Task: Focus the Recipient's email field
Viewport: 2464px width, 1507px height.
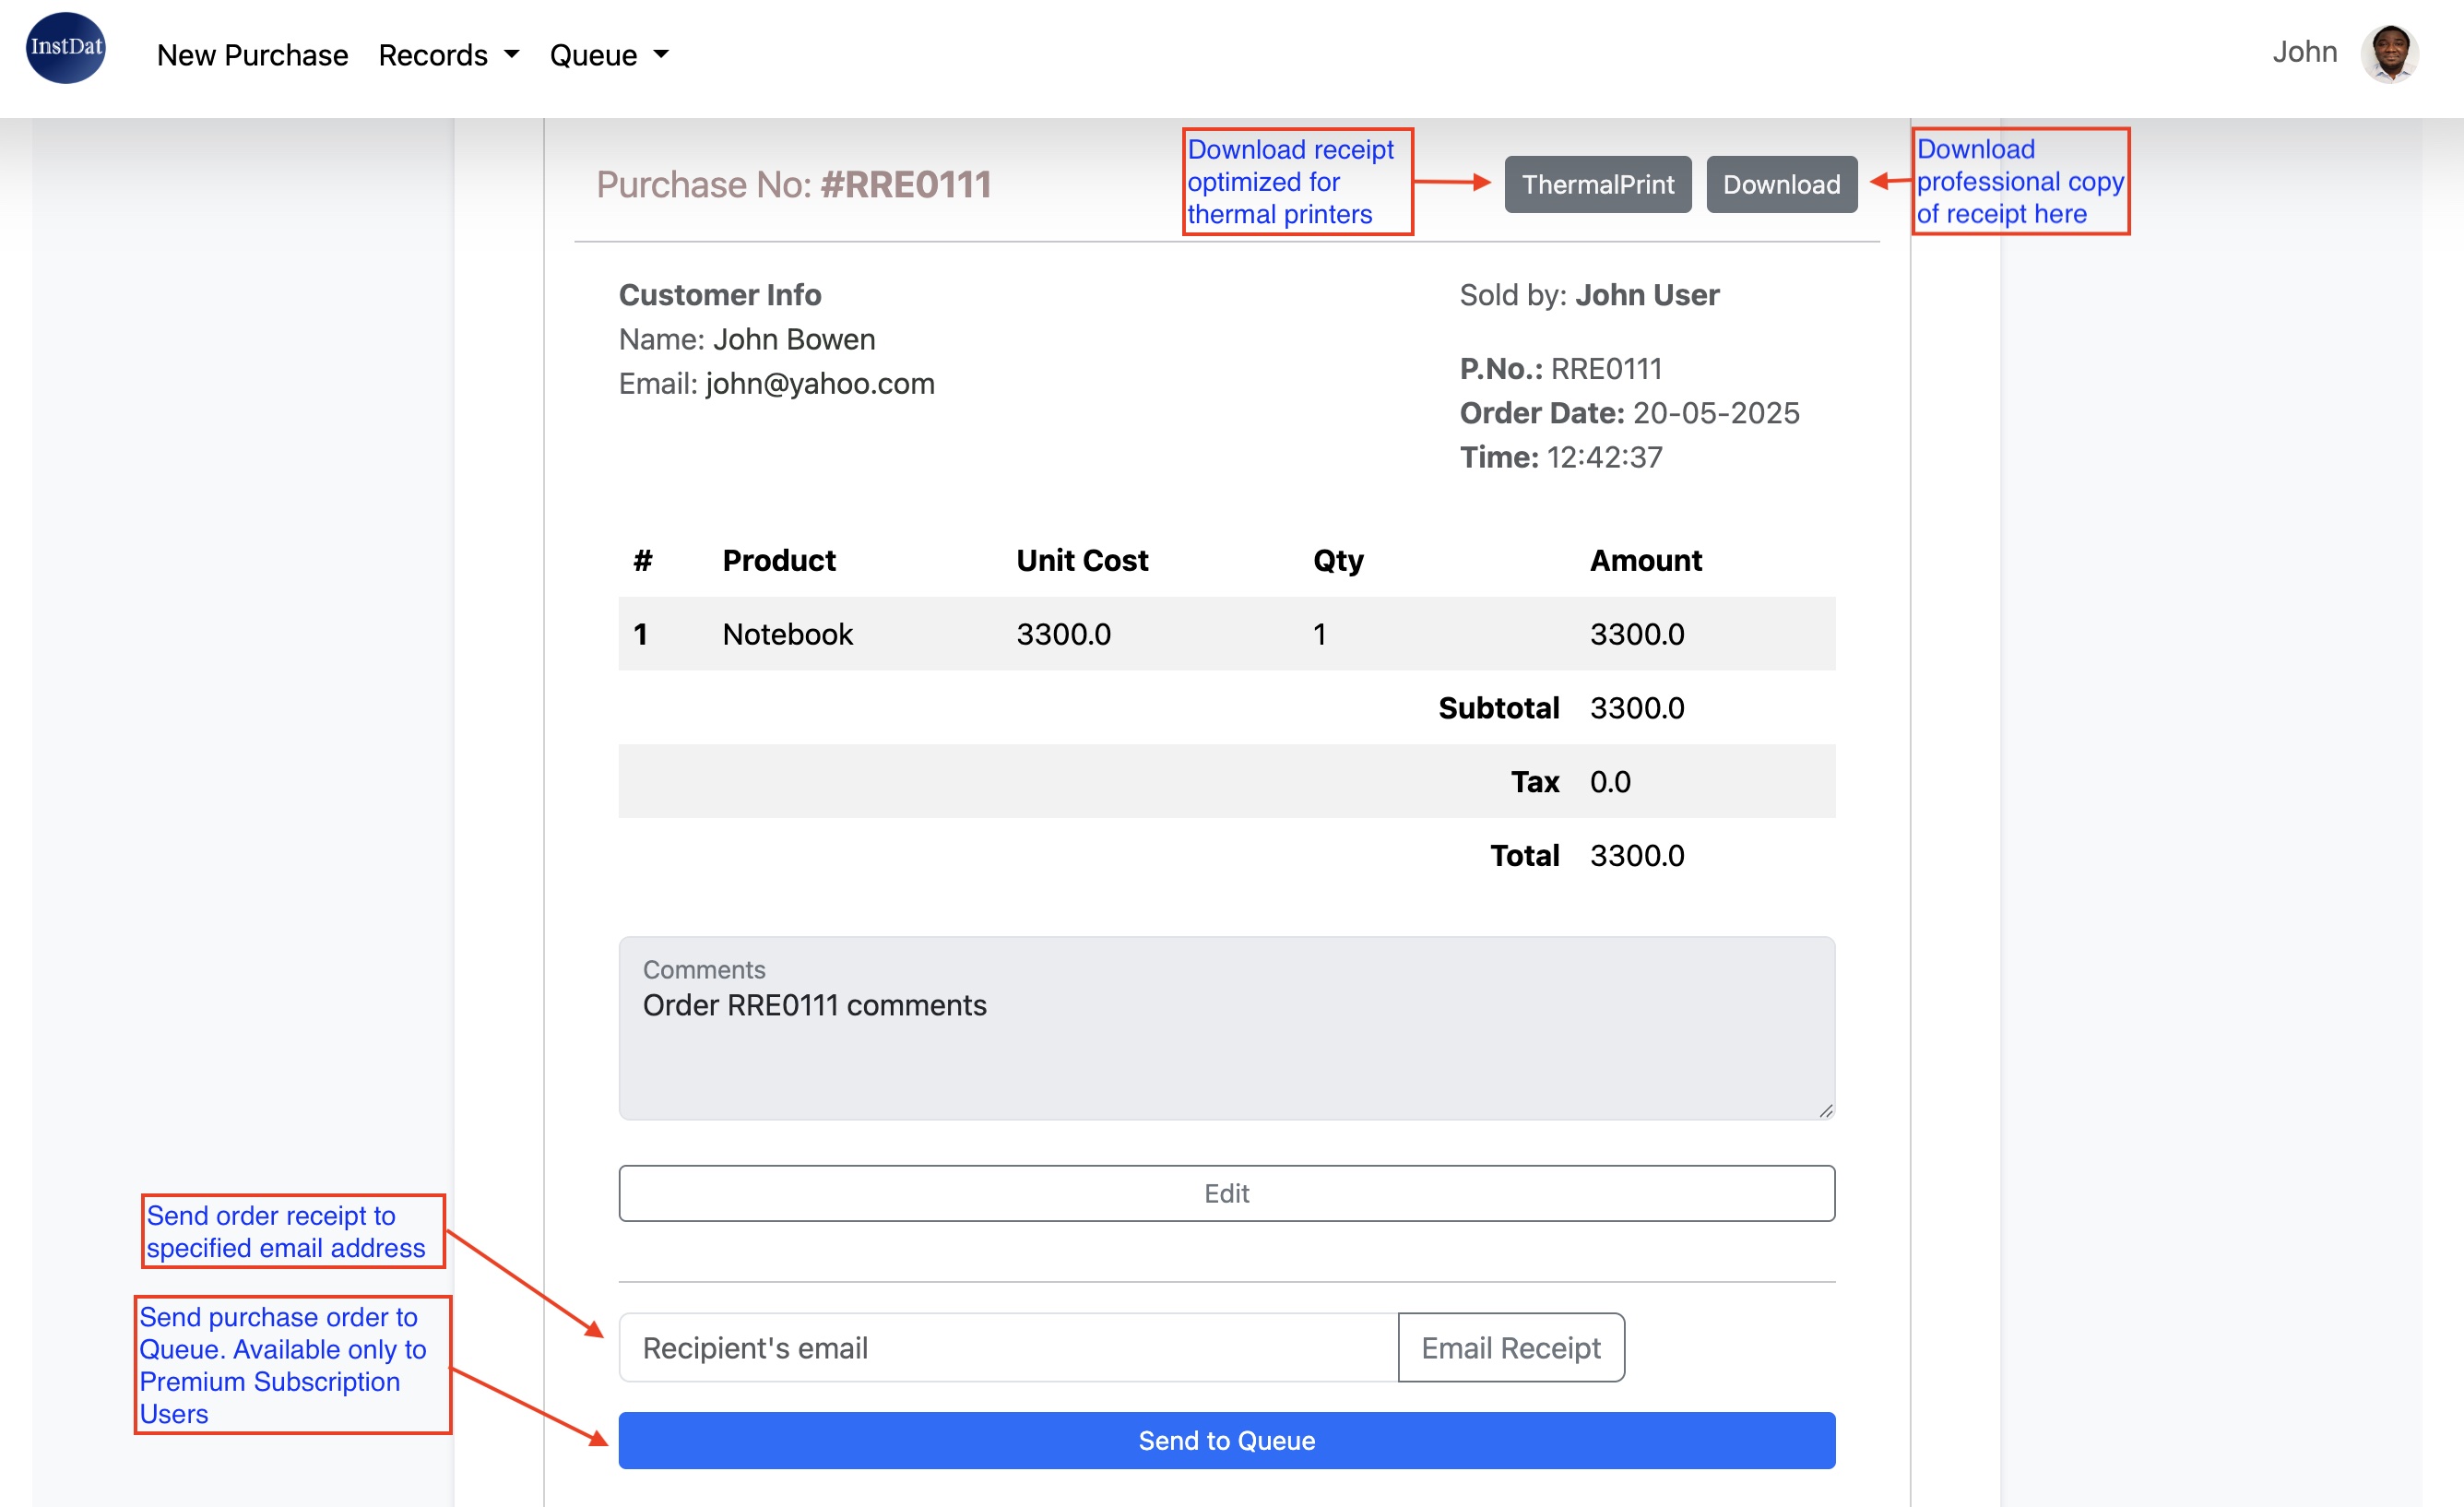Action: tap(1008, 1348)
